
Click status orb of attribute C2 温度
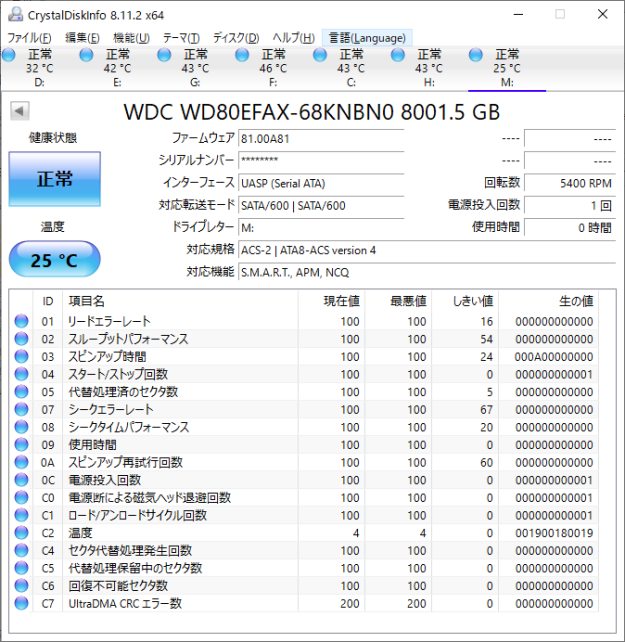[x=21, y=532]
